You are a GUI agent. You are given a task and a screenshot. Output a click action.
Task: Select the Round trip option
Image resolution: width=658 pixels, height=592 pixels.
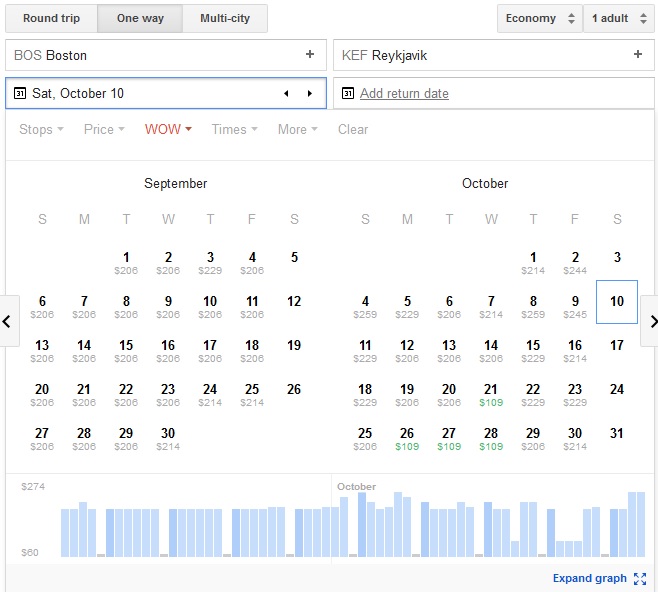(x=51, y=19)
